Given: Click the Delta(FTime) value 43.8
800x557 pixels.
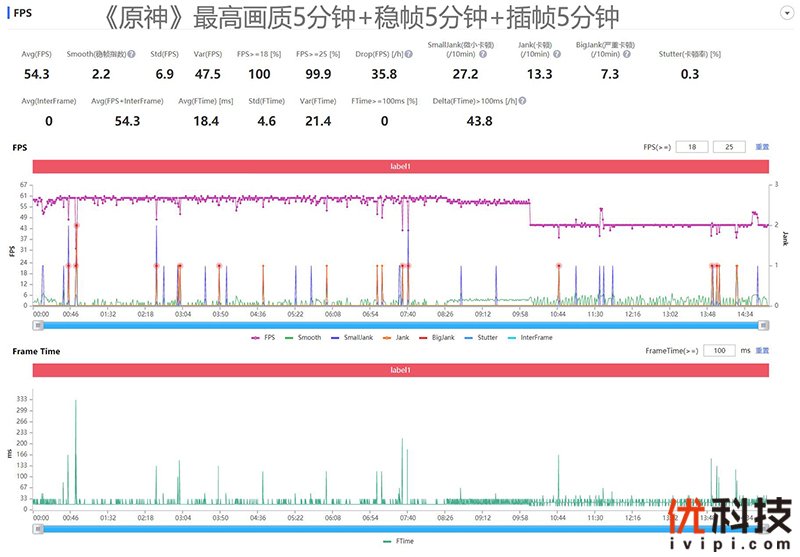Looking at the screenshot, I should pos(480,121).
